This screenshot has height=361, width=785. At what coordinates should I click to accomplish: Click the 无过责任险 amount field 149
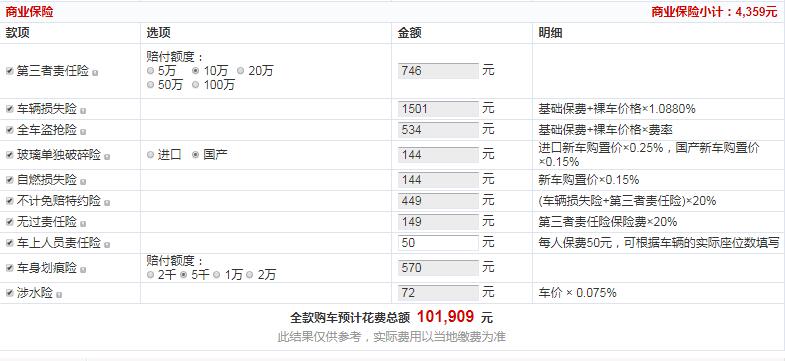(439, 222)
